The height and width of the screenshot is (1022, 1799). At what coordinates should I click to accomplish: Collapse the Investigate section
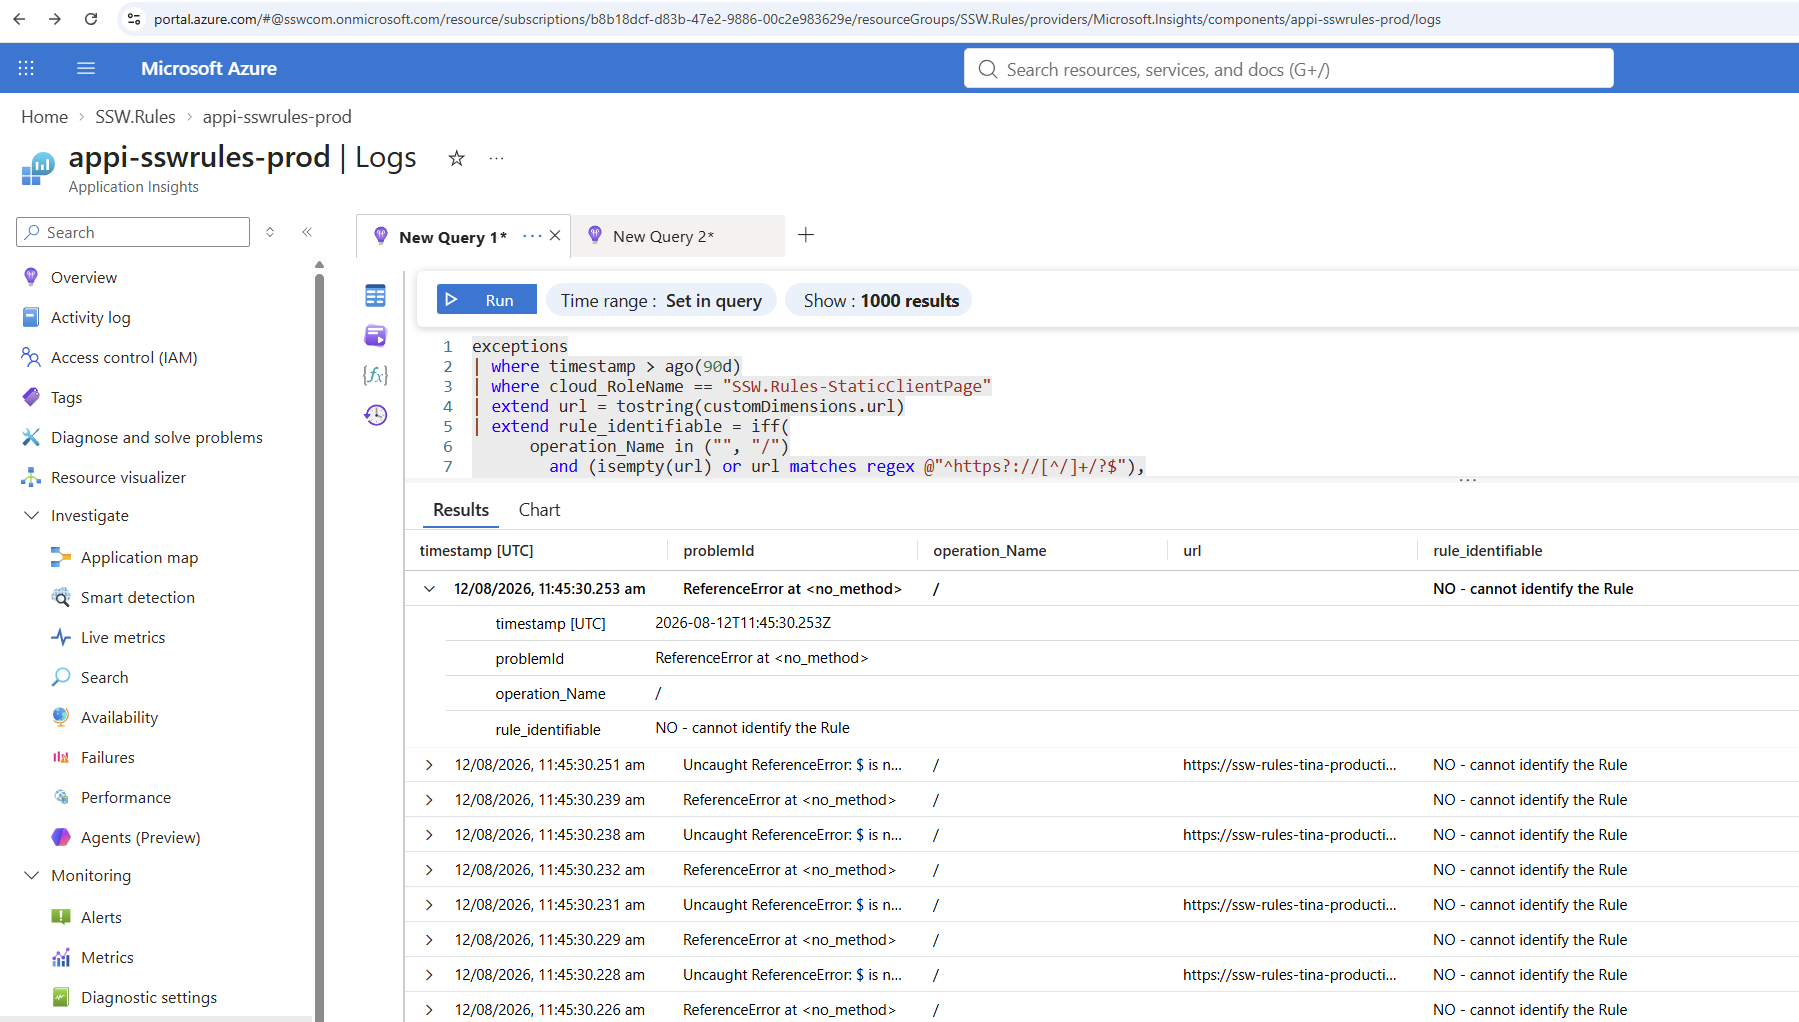31,515
